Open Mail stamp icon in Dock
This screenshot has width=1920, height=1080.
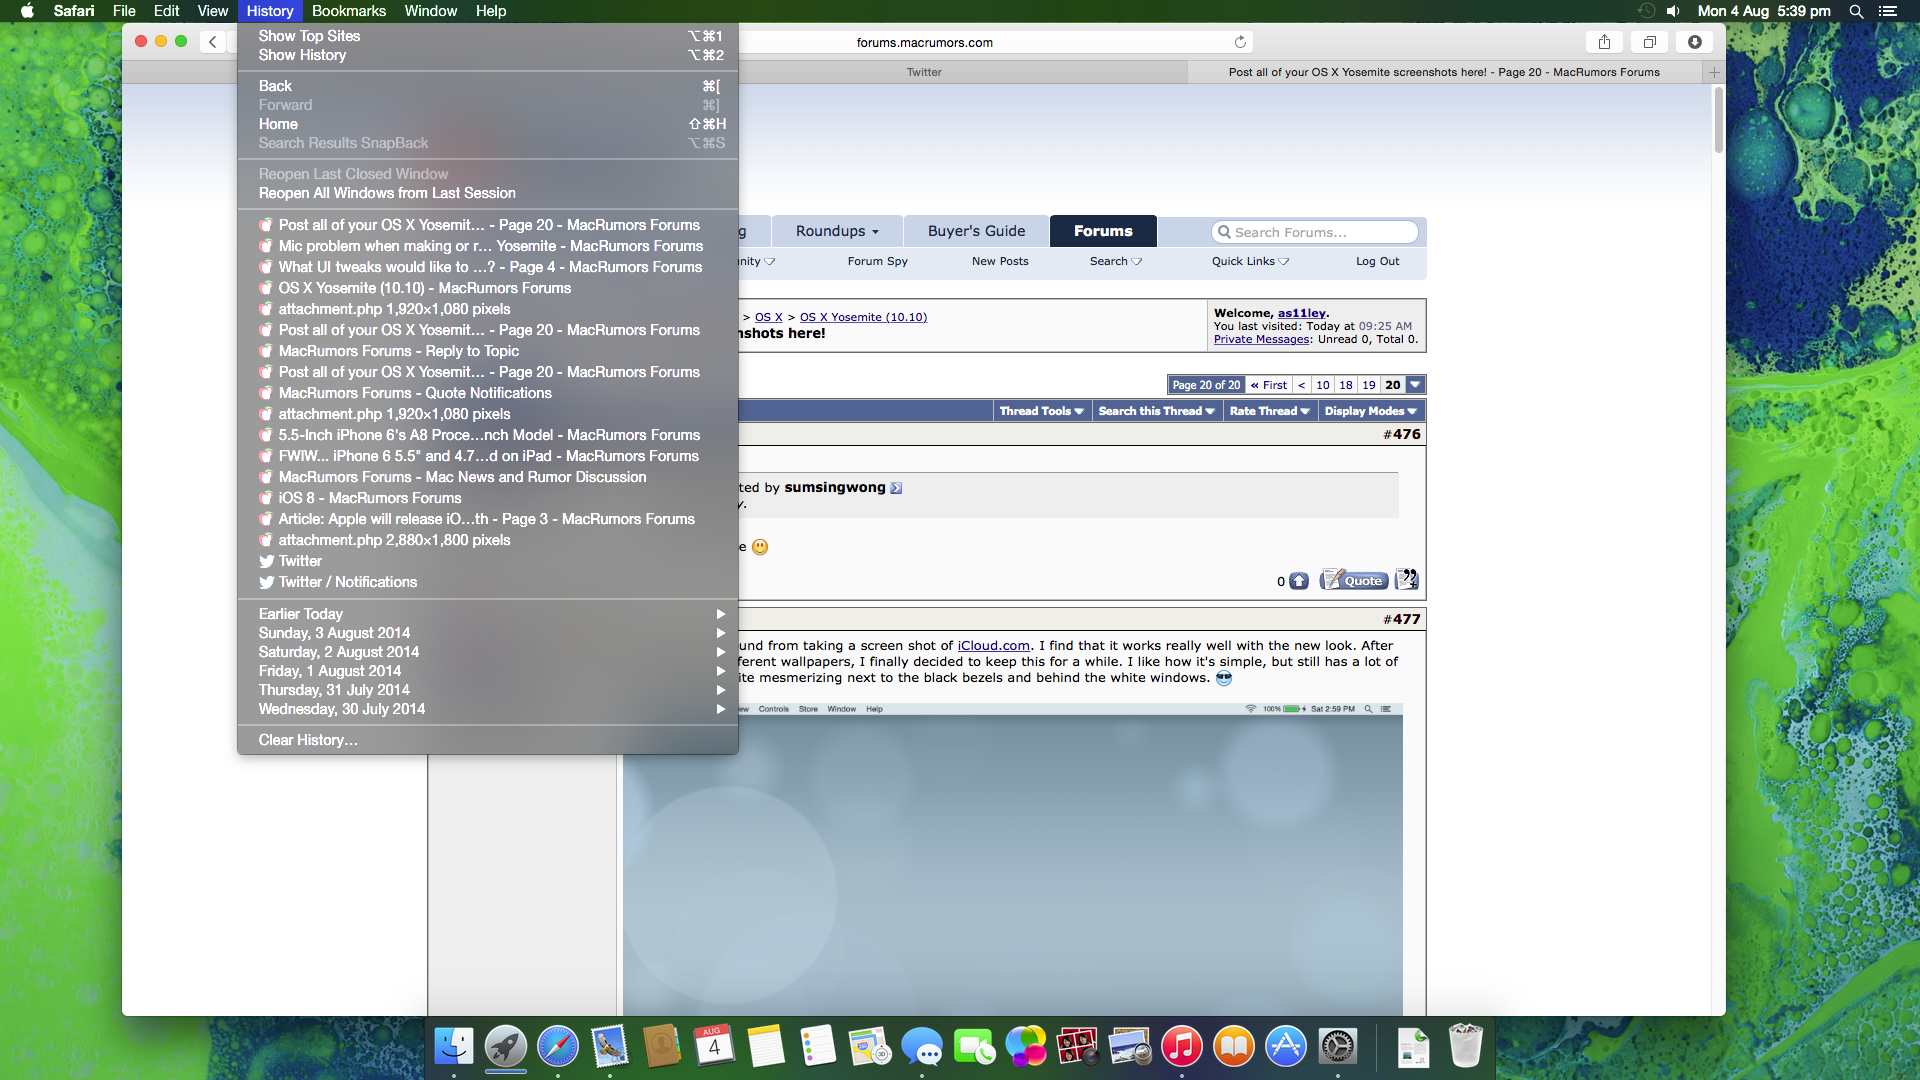[x=610, y=1047]
